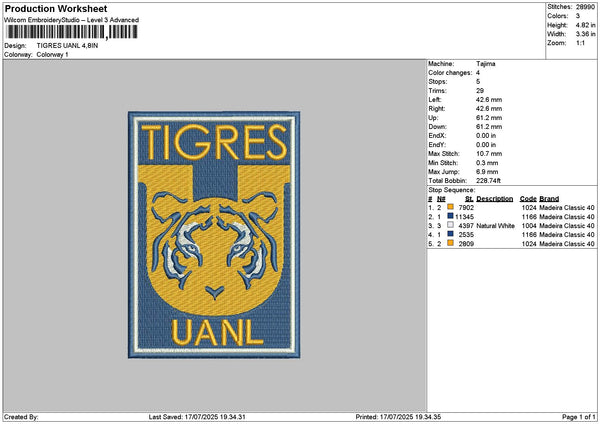
Task: Click the 'Stop Sequence:' heading
Action: [452, 190]
